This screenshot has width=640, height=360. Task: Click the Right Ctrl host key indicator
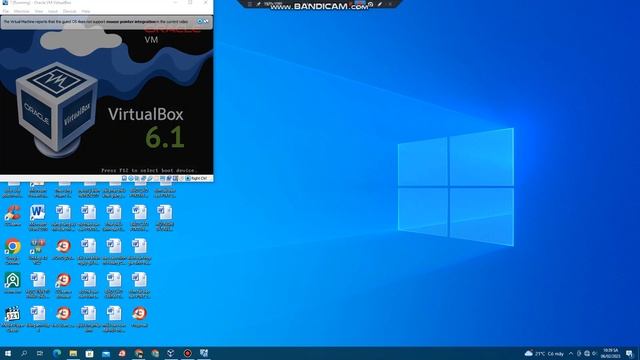pos(199,178)
